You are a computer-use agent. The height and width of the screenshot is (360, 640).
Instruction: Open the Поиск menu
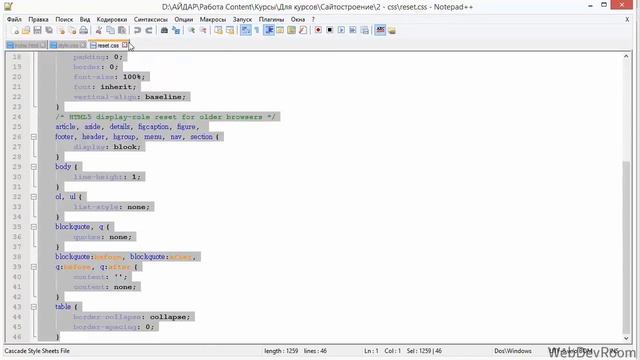pos(64,19)
